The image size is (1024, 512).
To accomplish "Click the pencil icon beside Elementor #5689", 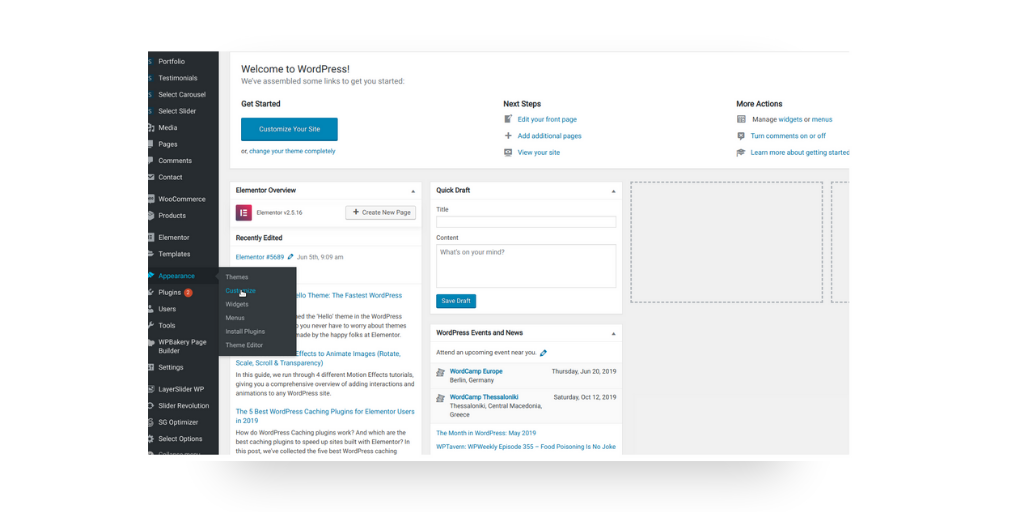I will point(291,257).
